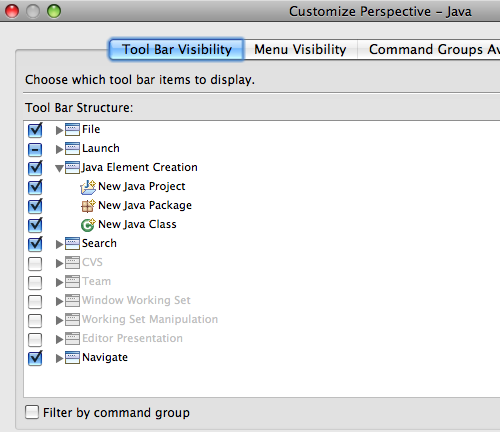Select the New Java Class label

[137, 224]
